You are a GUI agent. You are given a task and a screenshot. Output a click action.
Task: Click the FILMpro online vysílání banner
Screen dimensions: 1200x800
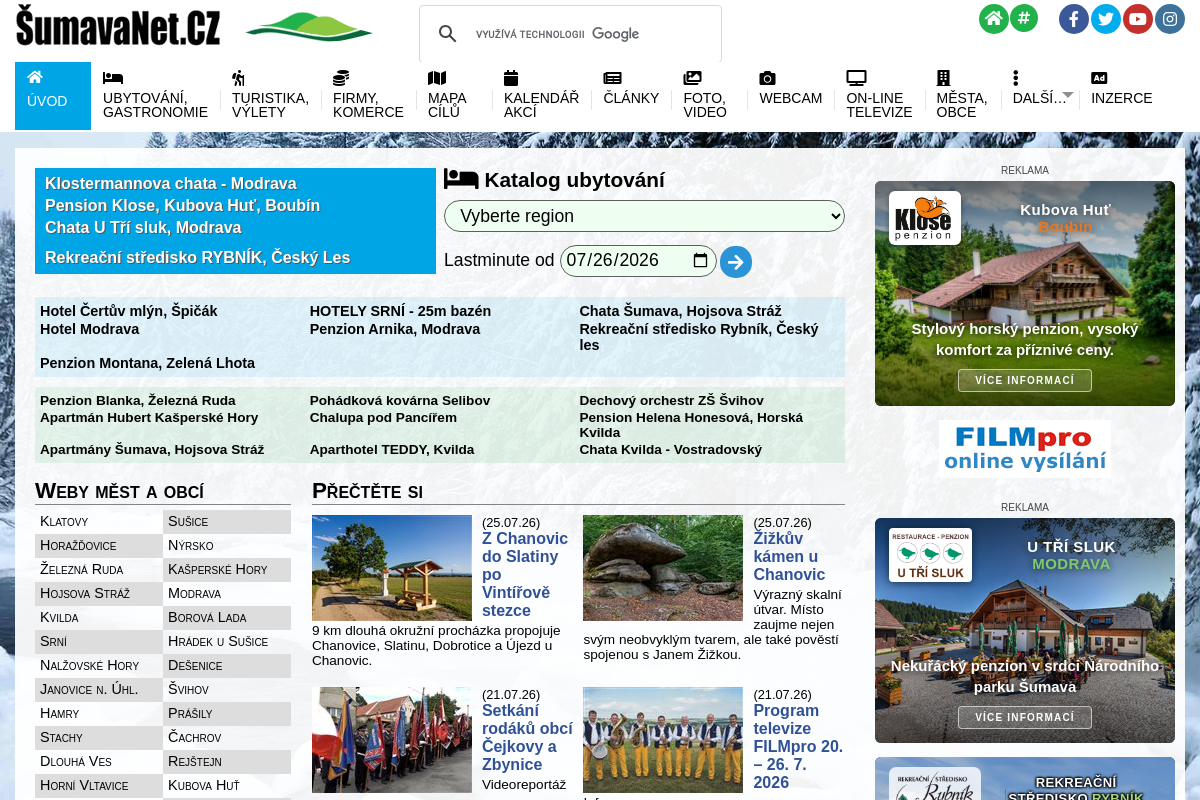1025,448
